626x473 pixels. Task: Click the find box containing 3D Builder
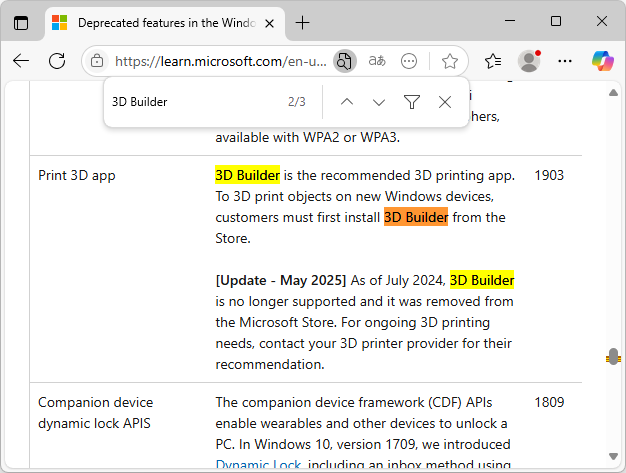point(196,102)
